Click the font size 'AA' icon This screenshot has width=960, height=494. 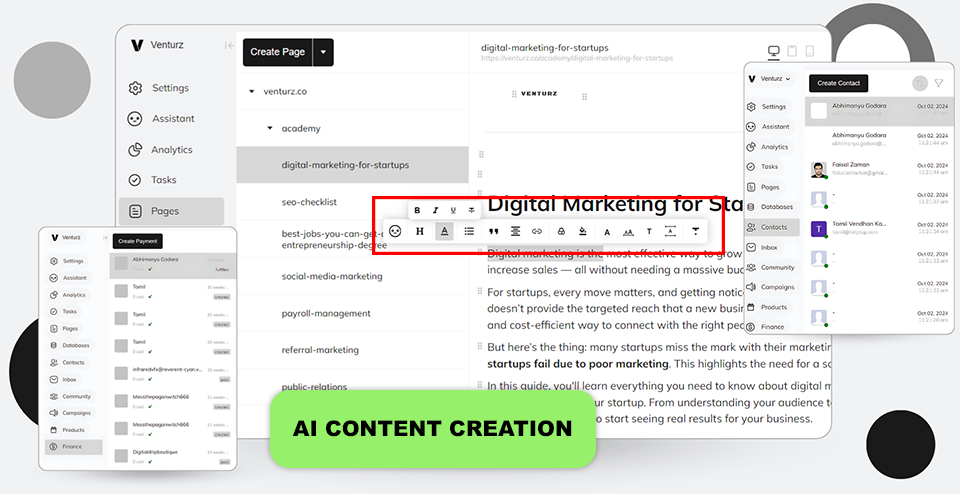(x=628, y=231)
